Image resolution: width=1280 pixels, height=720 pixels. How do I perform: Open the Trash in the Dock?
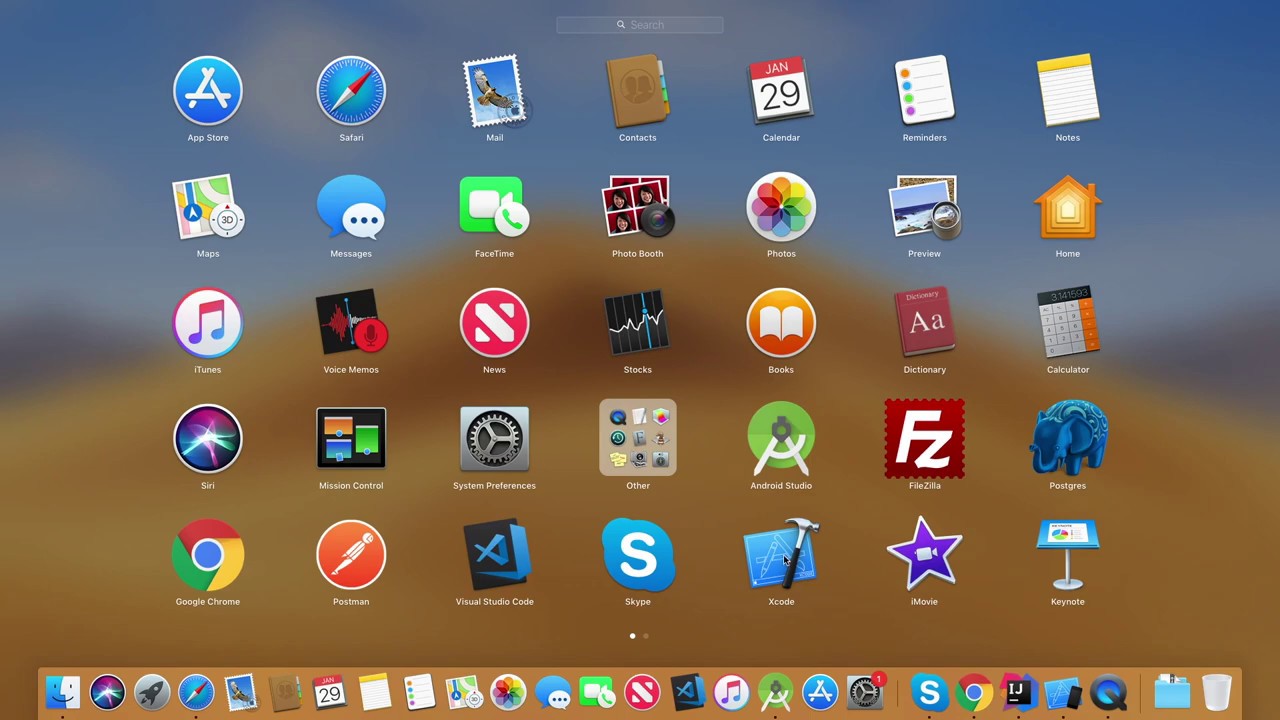click(1217, 692)
